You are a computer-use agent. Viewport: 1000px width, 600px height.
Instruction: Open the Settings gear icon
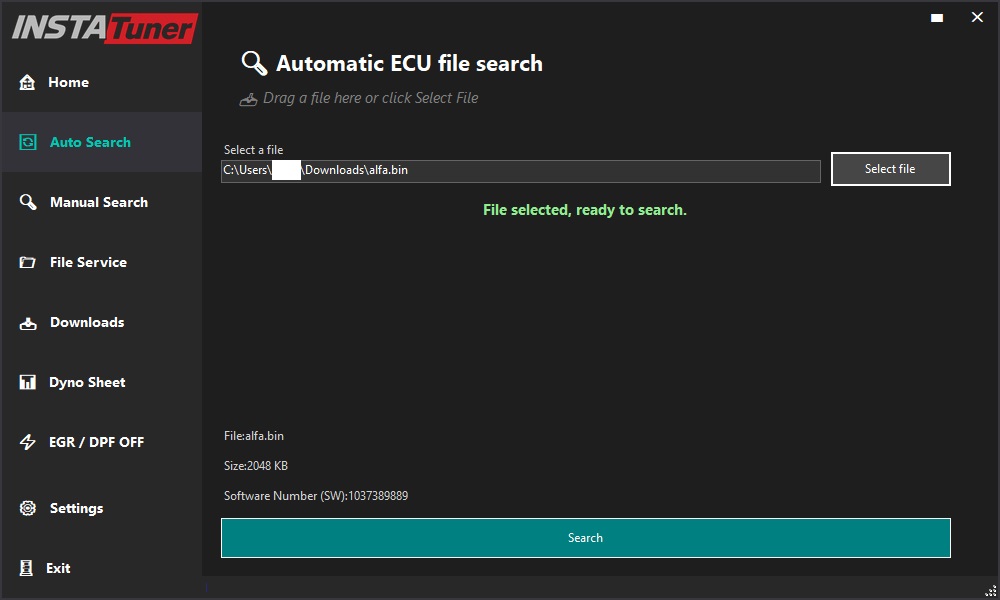pyautogui.click(x=28, y=508)
